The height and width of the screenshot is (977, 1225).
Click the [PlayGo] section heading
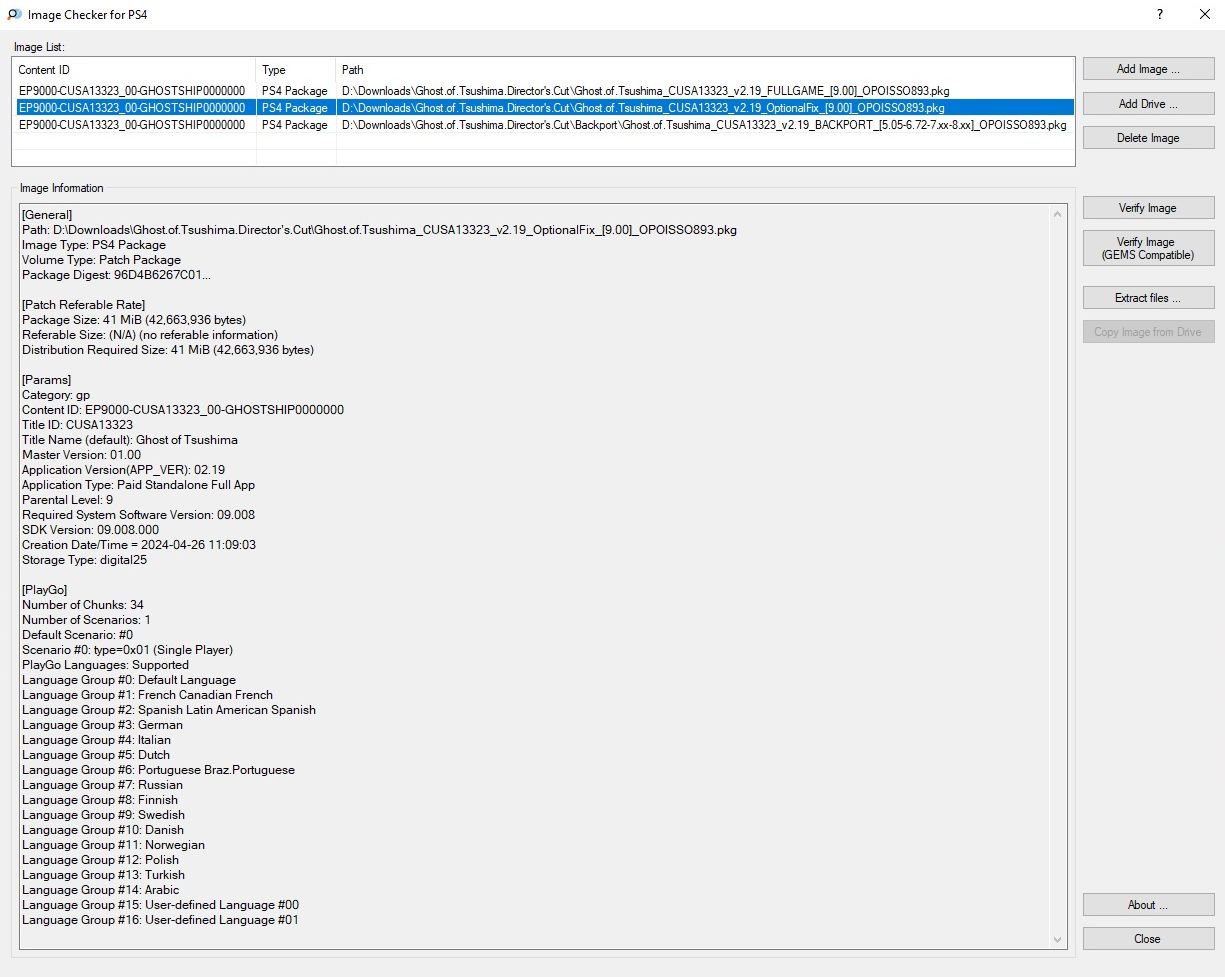coord(45,590)
